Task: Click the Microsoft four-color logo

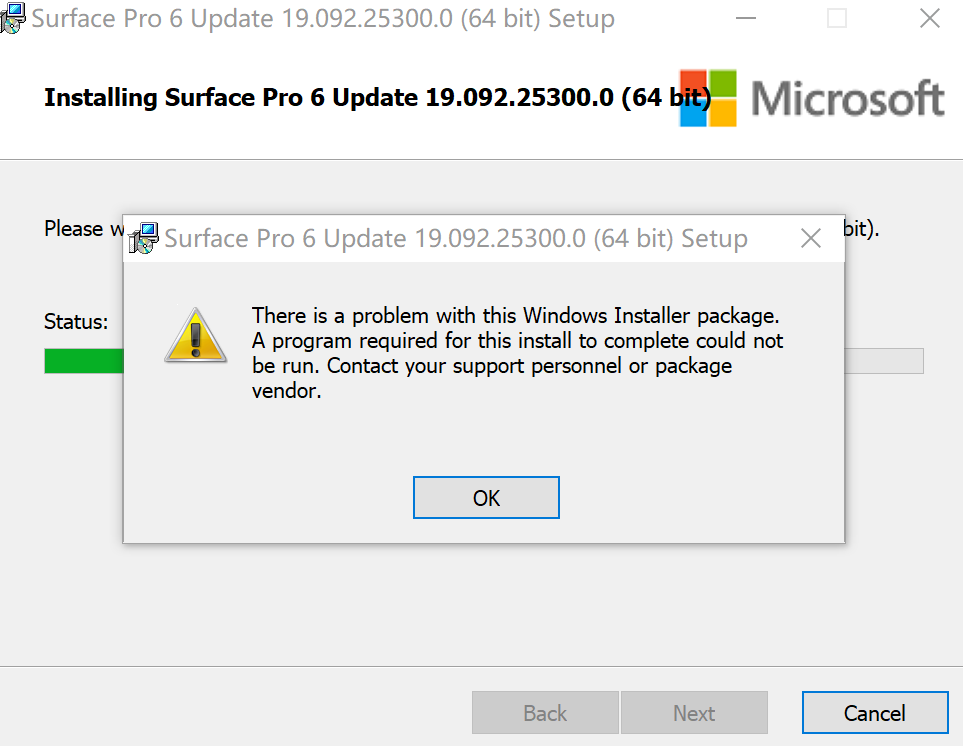Action: [x=708, y=98]
